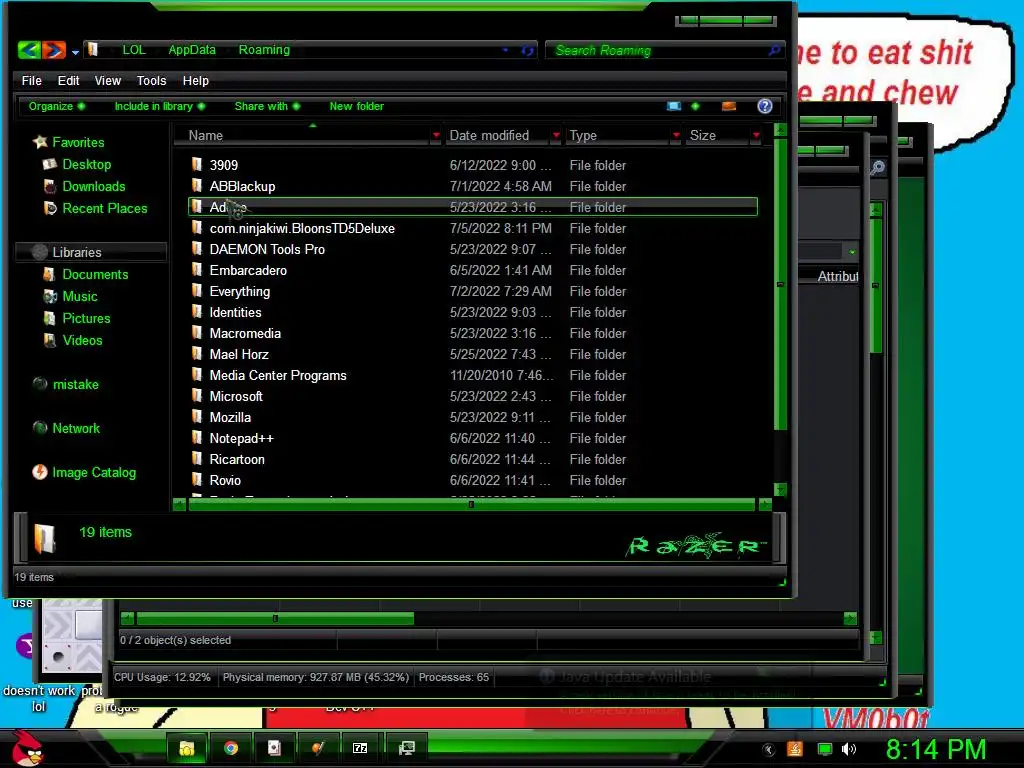The width and height of the screenshot is (1024, 768).
Task: Open the address bar history dropdown
Action: click(x=505, y=50)
